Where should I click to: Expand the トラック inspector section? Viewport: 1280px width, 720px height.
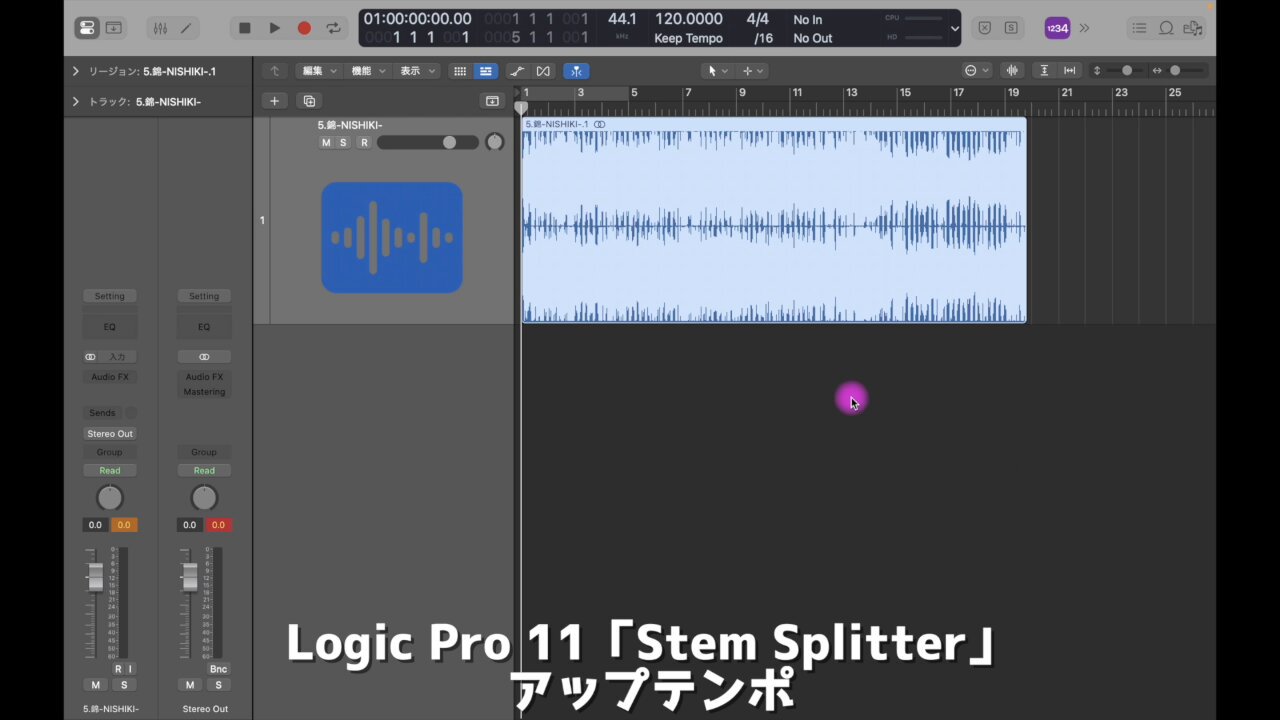pos(75,101)
